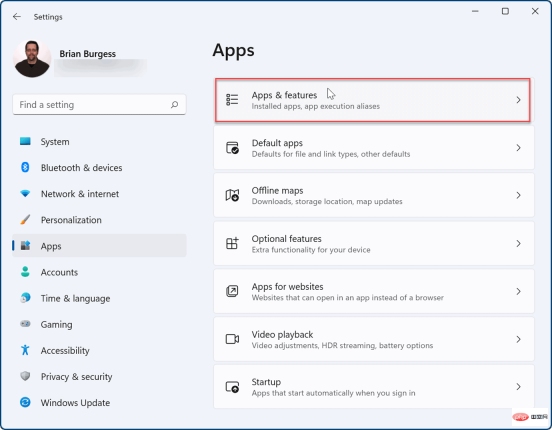Minimize the Settings window
This screenshot has height=430, width=552.
[475, 11]
